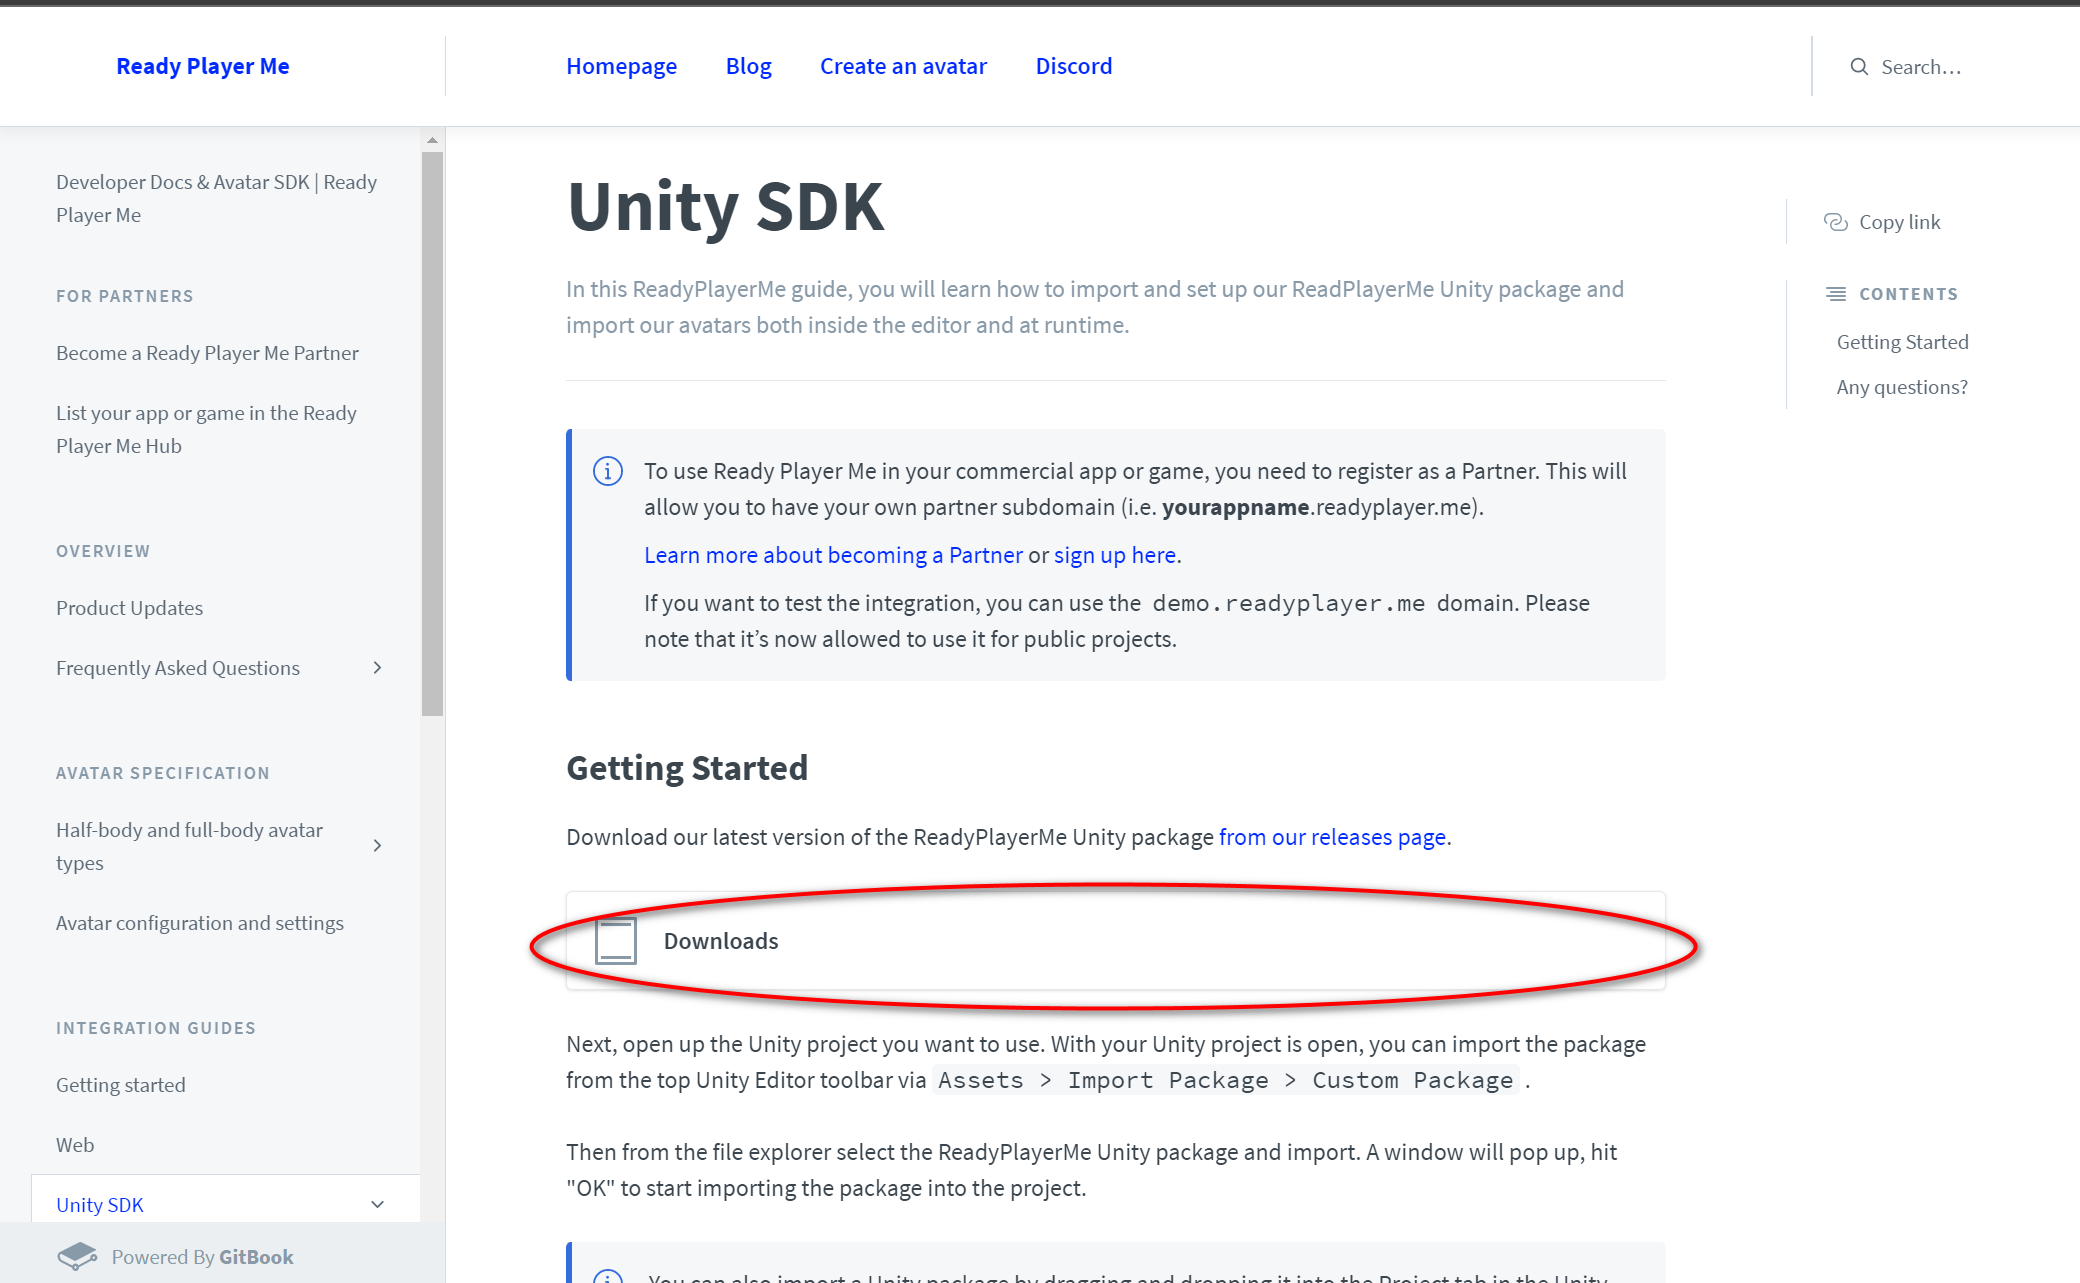
Task: Click the Downloads page icon
Action: click(615, 941)
